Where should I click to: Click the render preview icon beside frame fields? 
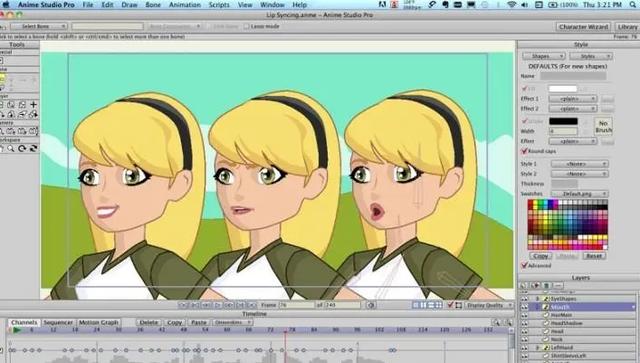(x=371, y=305)
